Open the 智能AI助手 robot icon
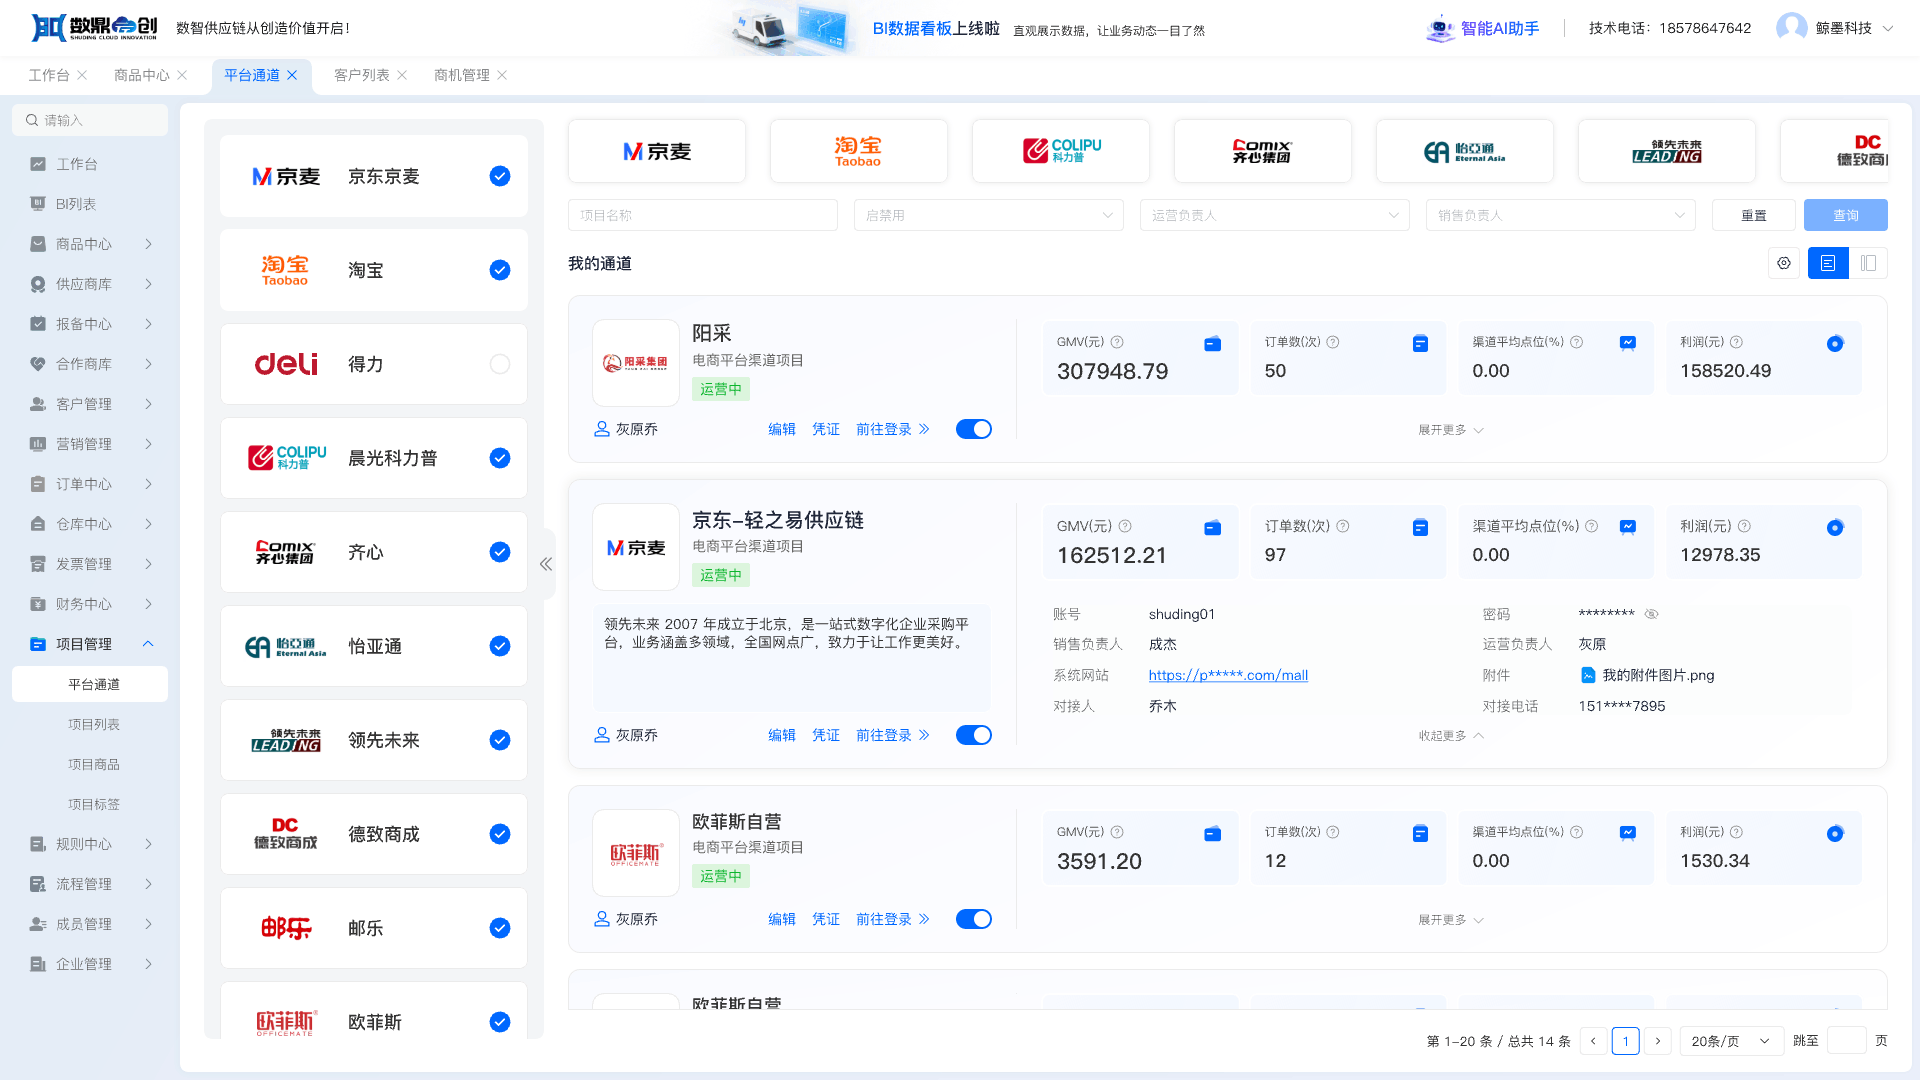The width and height of the screenshot is (1920, 1080). click(x=1440, y=28)
